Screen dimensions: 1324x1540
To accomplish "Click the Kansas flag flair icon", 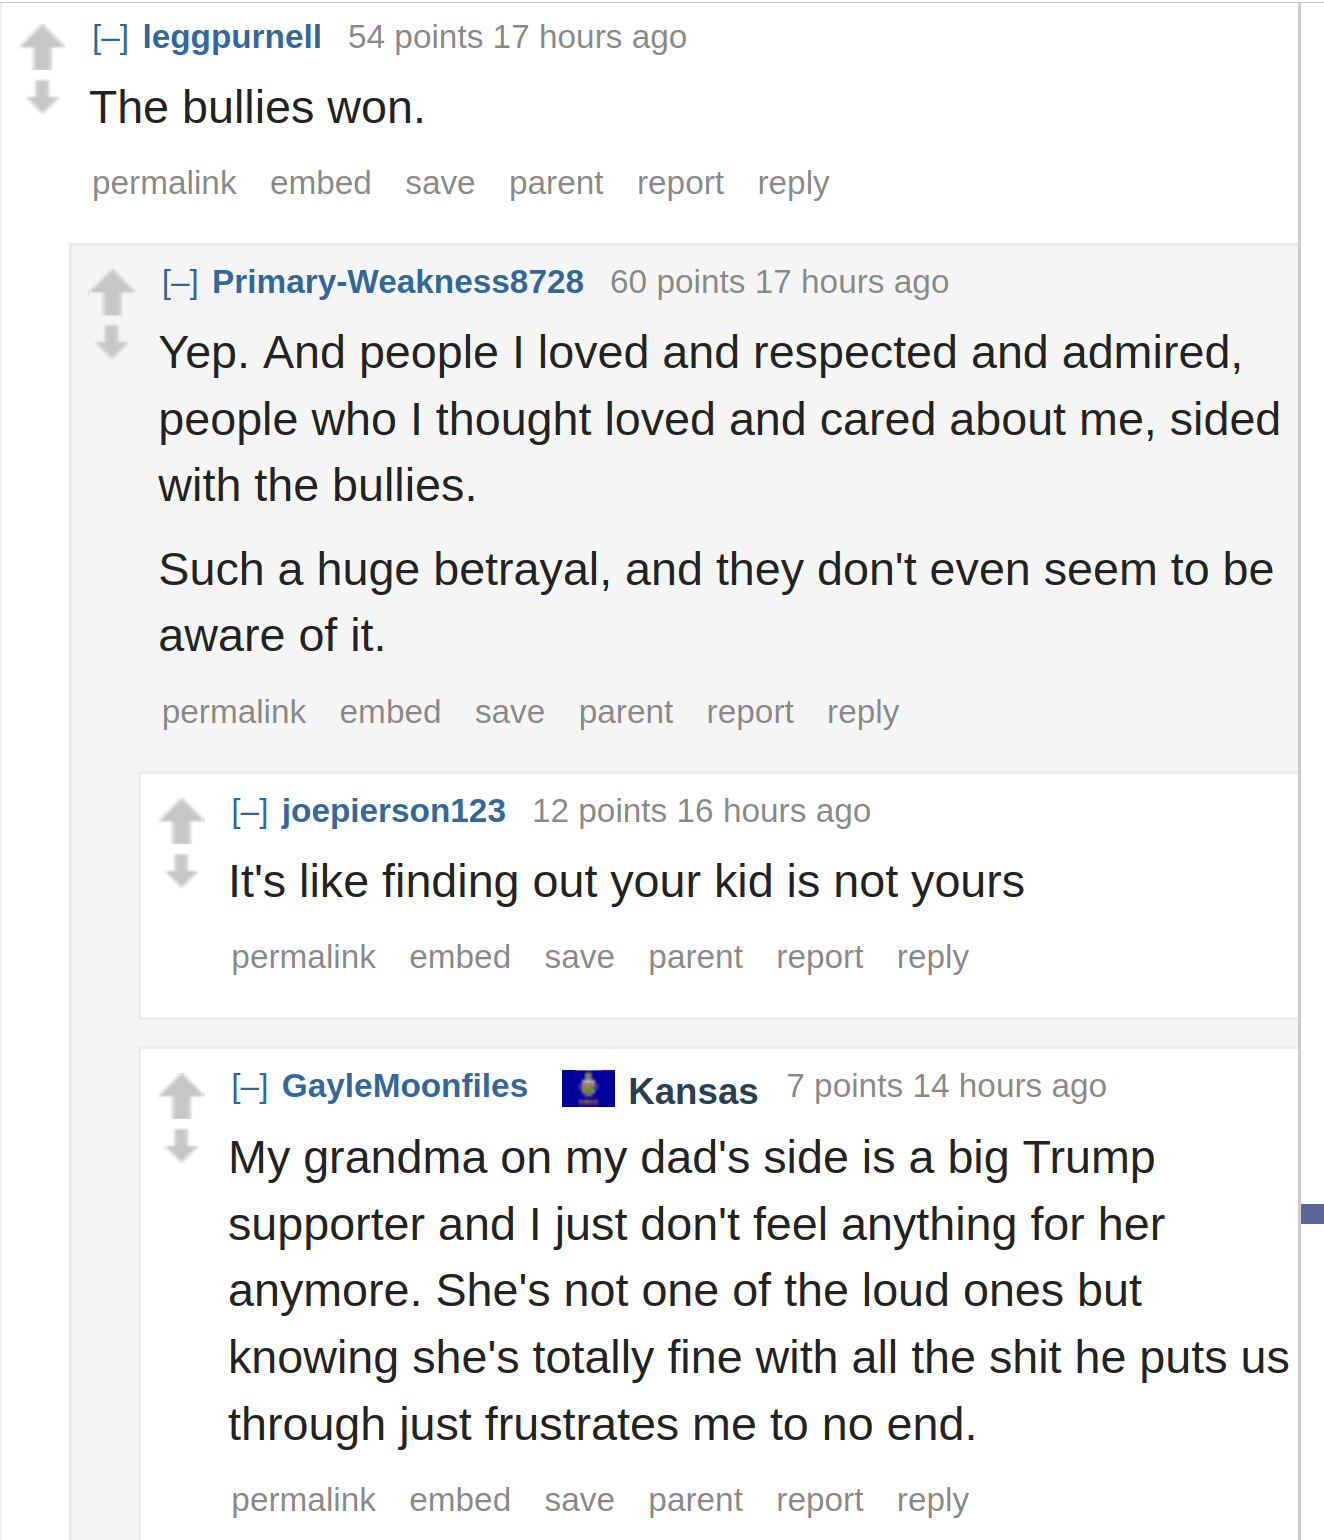I will [x=588, y=1088].
